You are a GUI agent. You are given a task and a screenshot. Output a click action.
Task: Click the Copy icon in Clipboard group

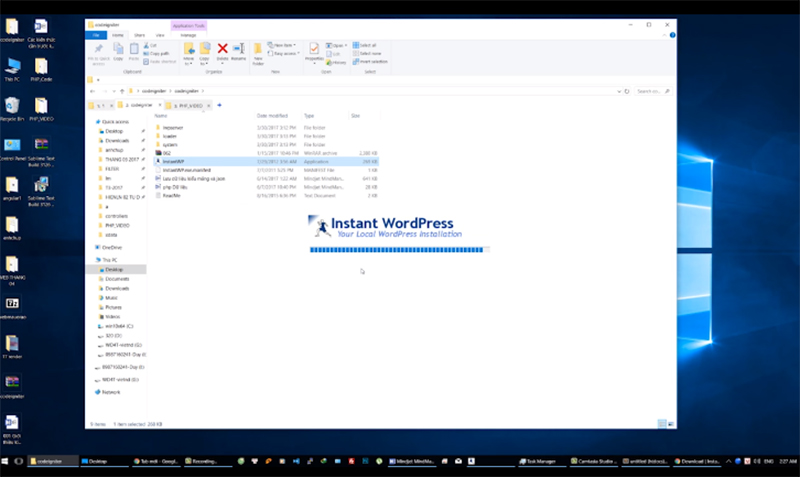pos(118,50)
